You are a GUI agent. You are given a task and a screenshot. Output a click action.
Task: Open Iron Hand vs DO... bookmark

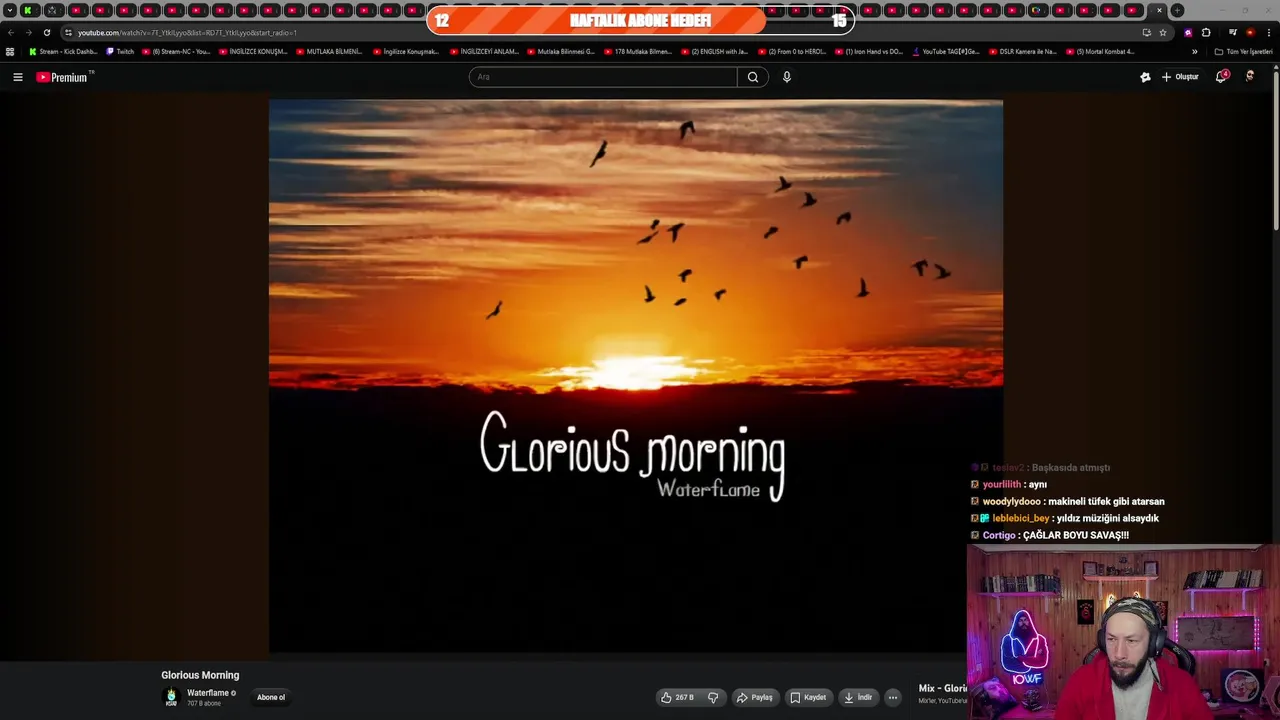pos(868,51)
